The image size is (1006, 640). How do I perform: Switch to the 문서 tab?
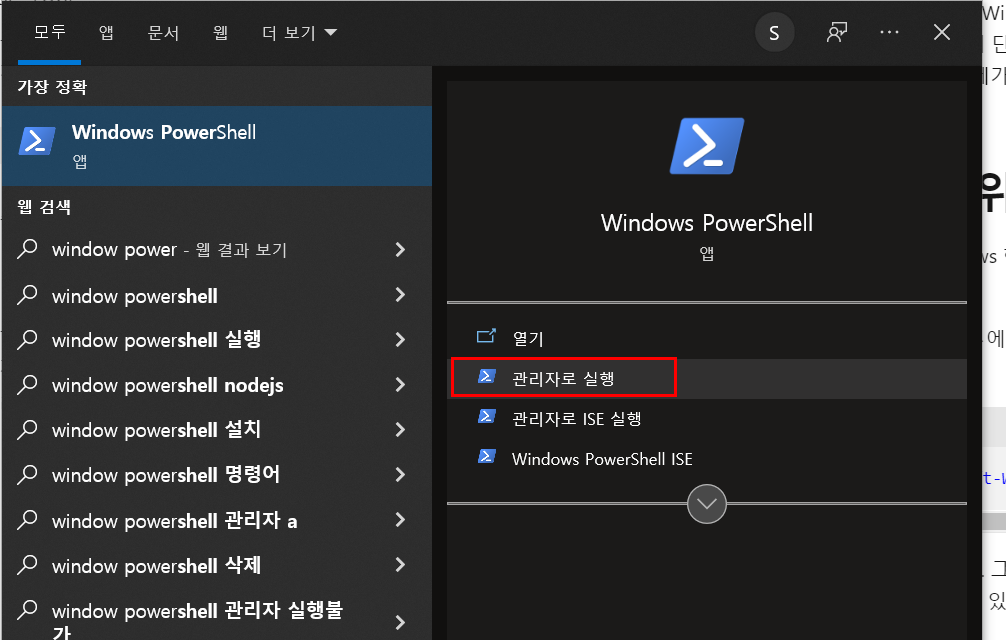pos(163,32)
